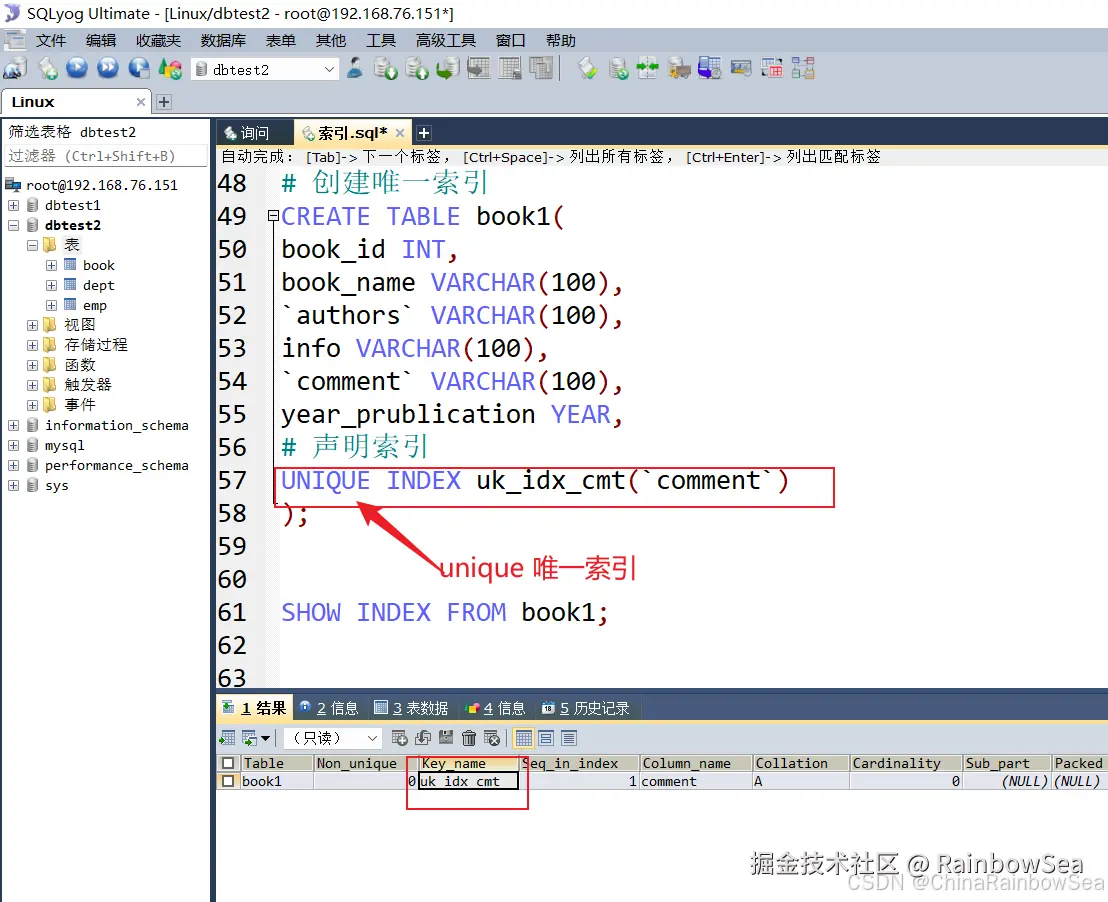Click the query formatter icon
The width and height of the screenshot is (1108, 902).
(587, 69)
